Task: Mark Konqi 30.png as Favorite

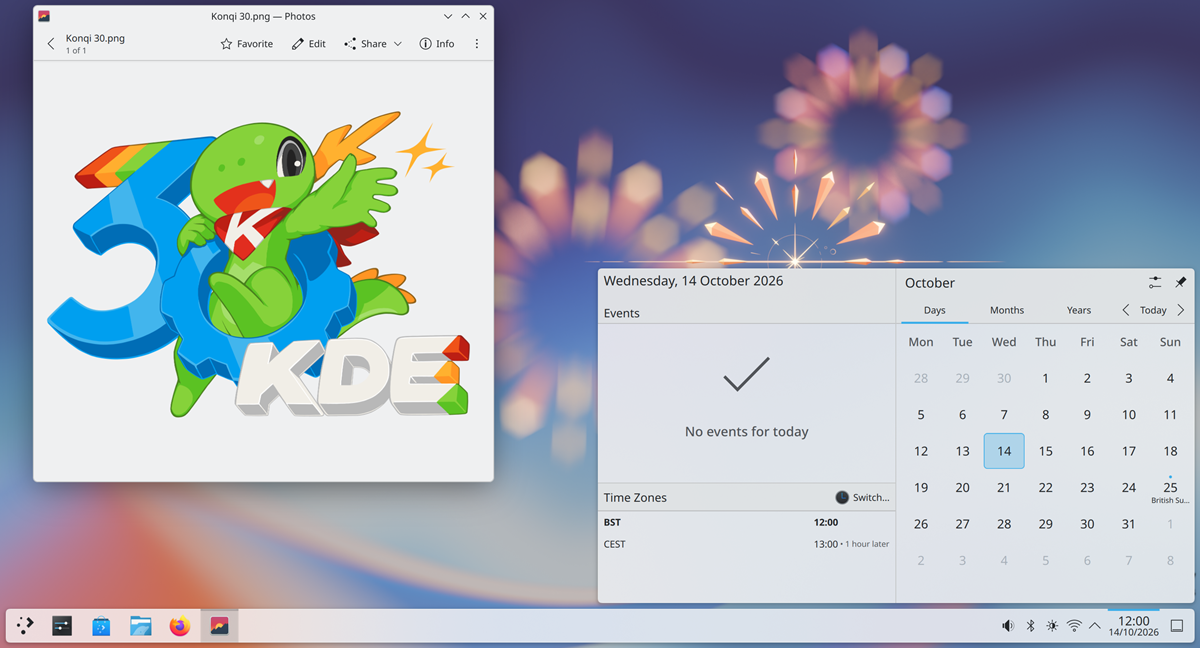Action: pos(247,44)
